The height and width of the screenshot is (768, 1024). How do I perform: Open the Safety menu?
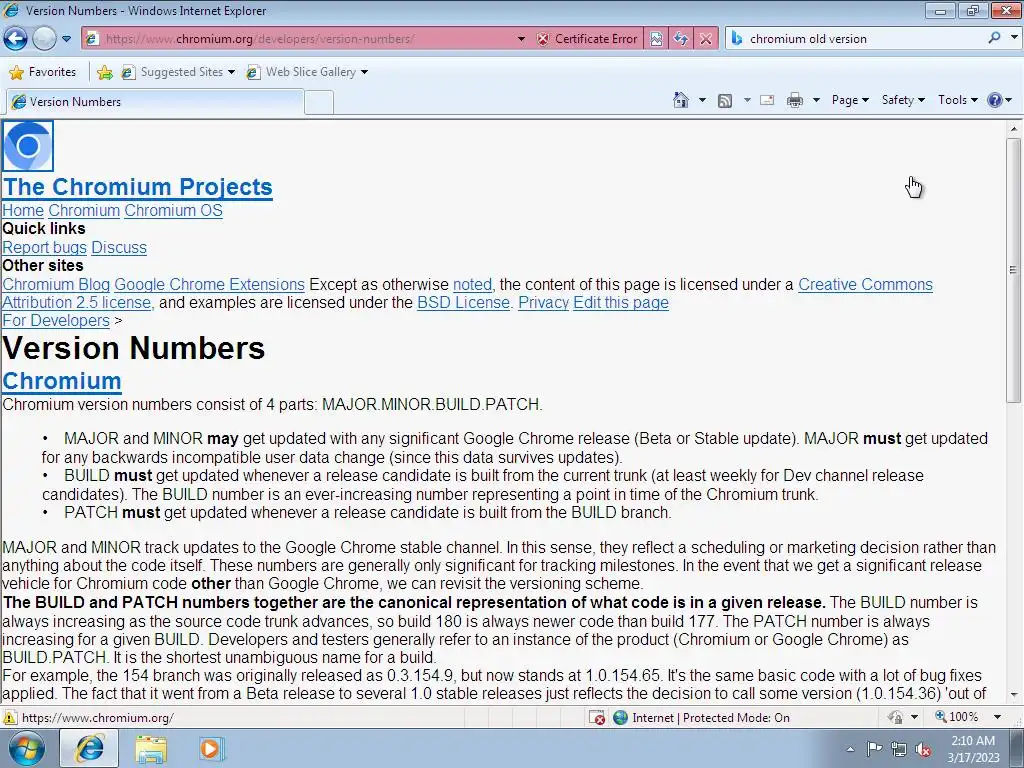[903, 100]
